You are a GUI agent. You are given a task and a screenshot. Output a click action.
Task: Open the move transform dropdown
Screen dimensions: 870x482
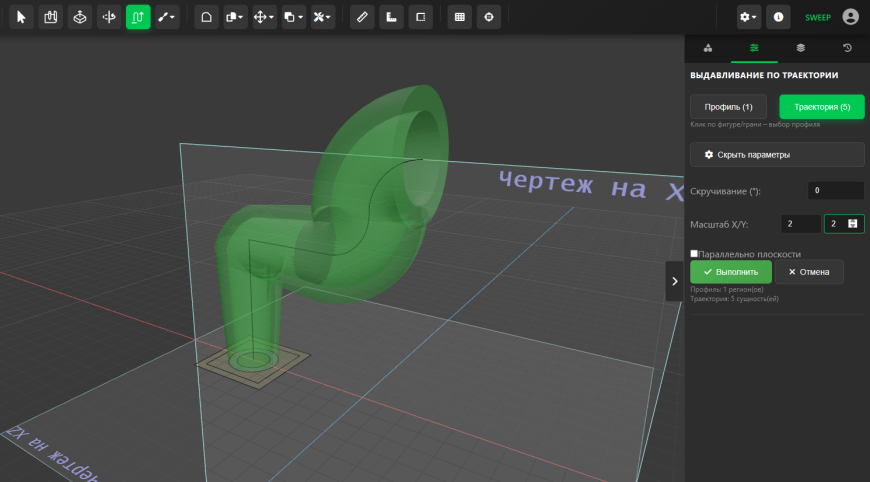265,17
